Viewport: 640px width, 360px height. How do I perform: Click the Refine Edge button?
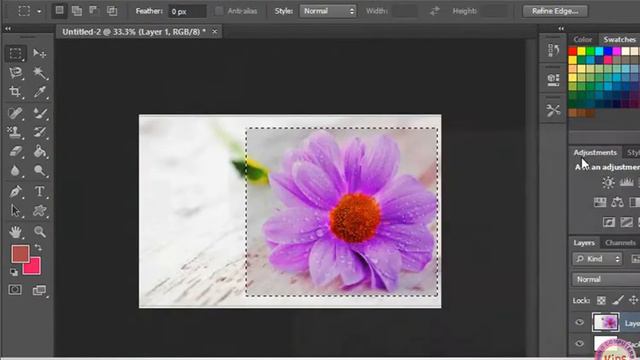click(x=555, y=11)
